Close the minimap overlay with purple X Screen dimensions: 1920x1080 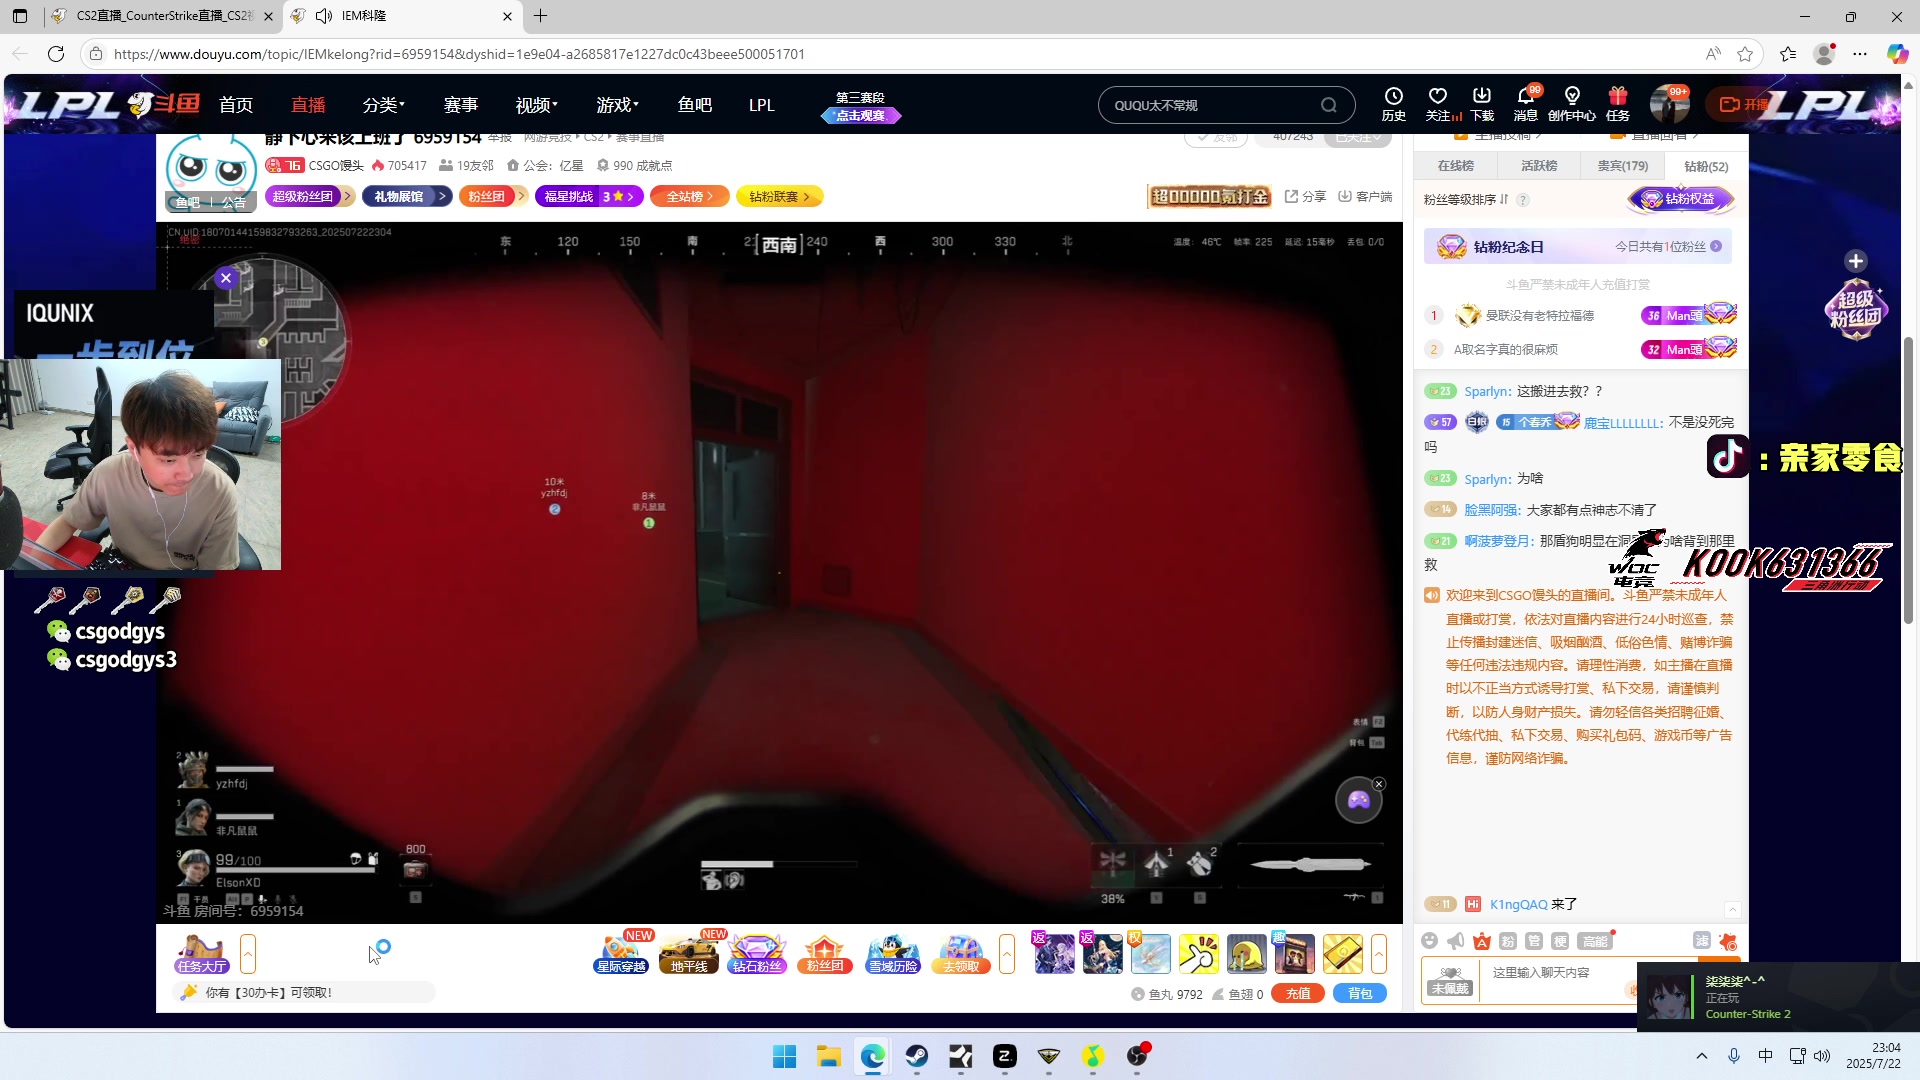[x=226, y=279]
